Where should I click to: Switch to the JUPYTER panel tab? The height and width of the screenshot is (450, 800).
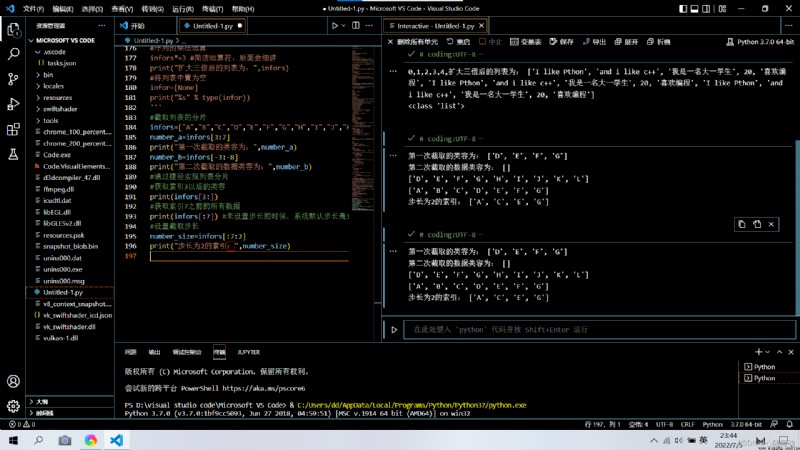[x=248, y=352]
